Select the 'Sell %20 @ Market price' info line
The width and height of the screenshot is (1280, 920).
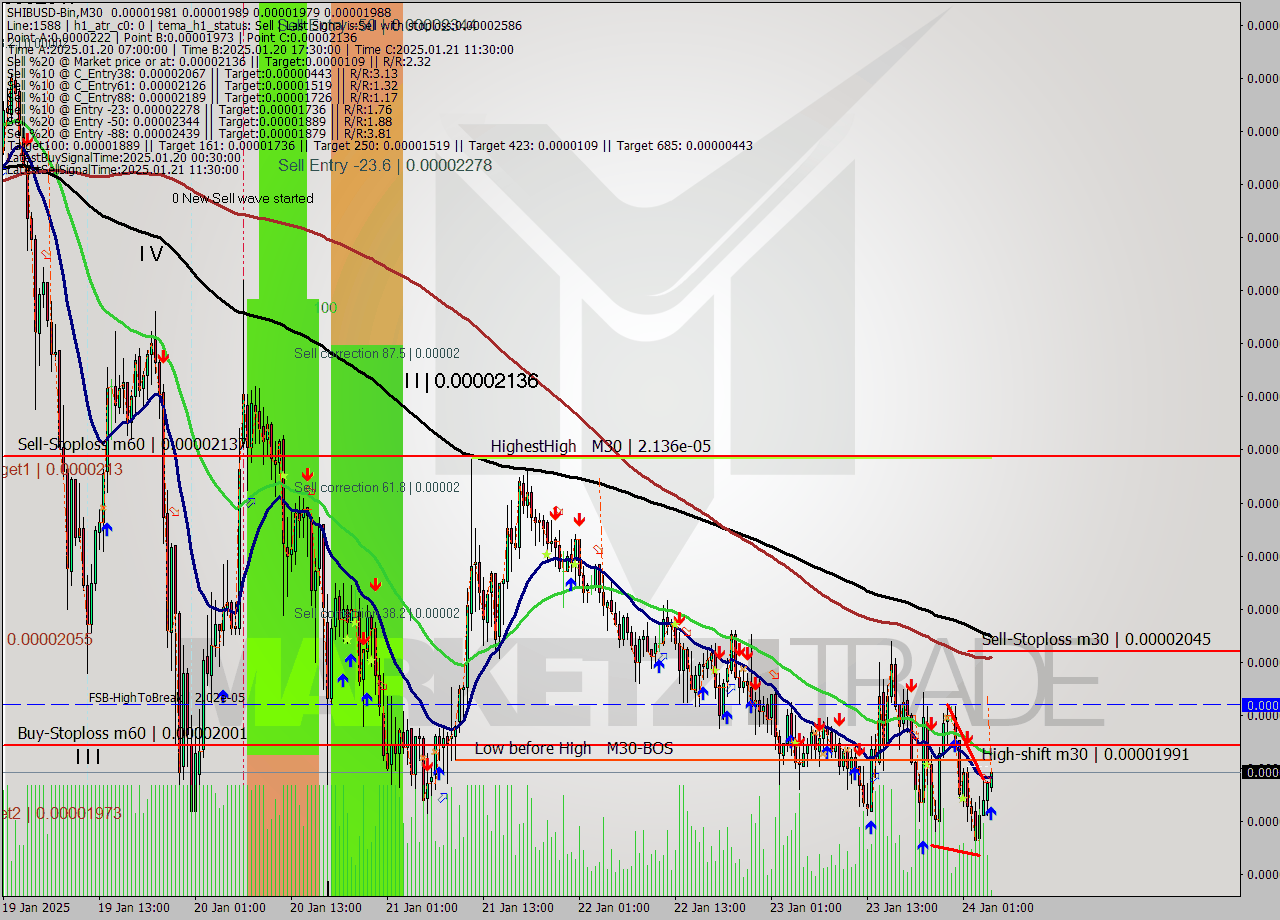pyautogui.click(x=219, y=61)
